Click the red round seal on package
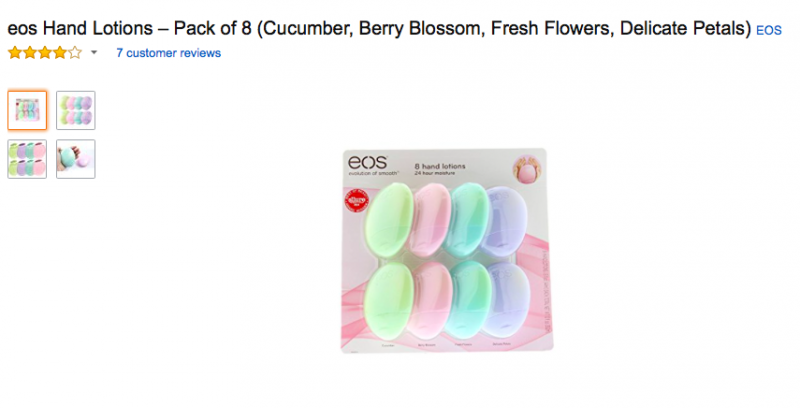The height and width of the screenshot is (408, 800). tap(353, 203)
